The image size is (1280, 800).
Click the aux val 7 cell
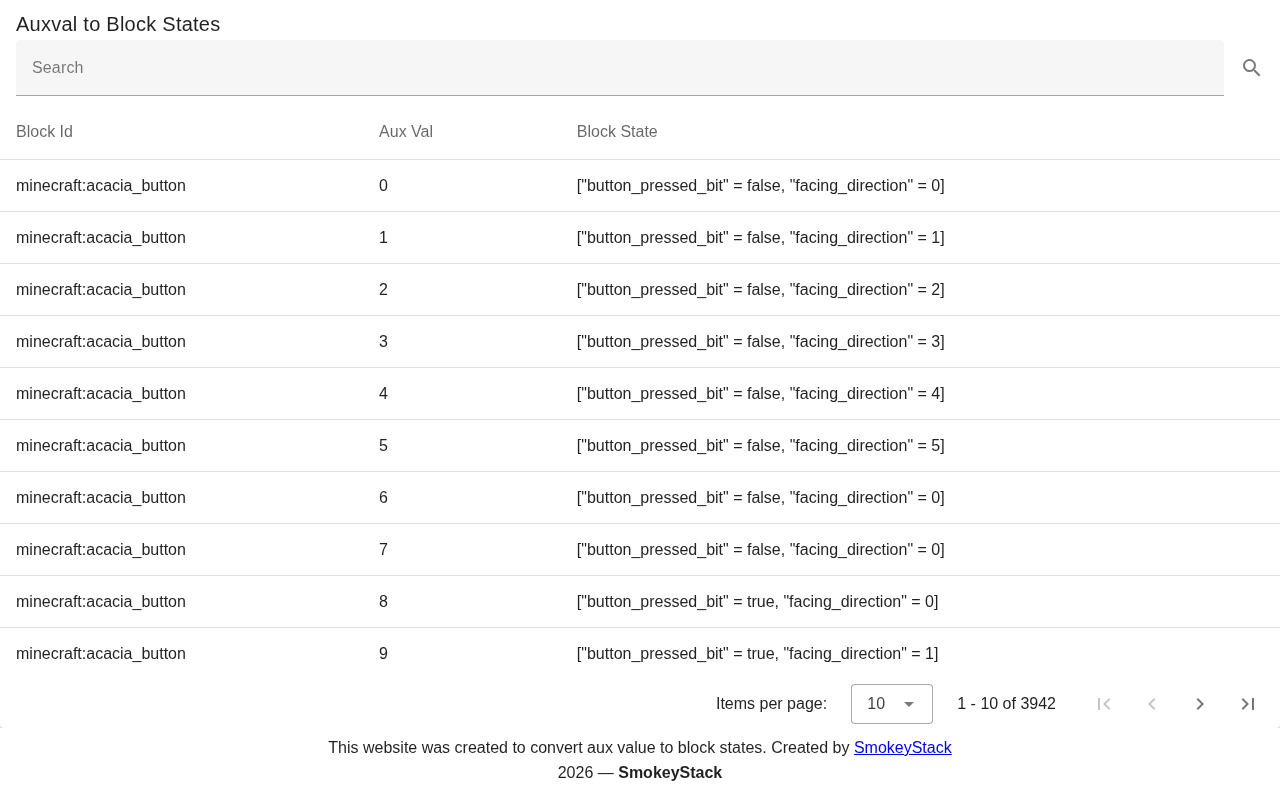(383, 550)
